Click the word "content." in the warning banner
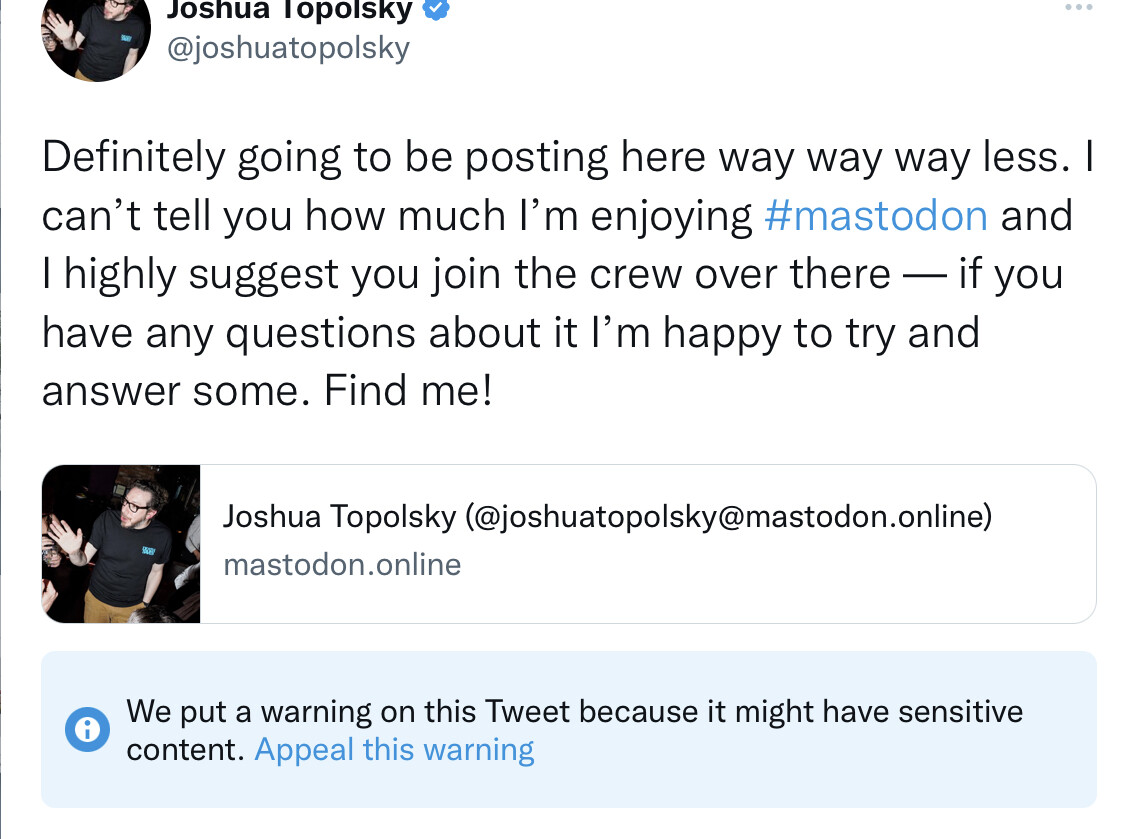Screen dimensions: 1136x839 click(x=185, y=750)
